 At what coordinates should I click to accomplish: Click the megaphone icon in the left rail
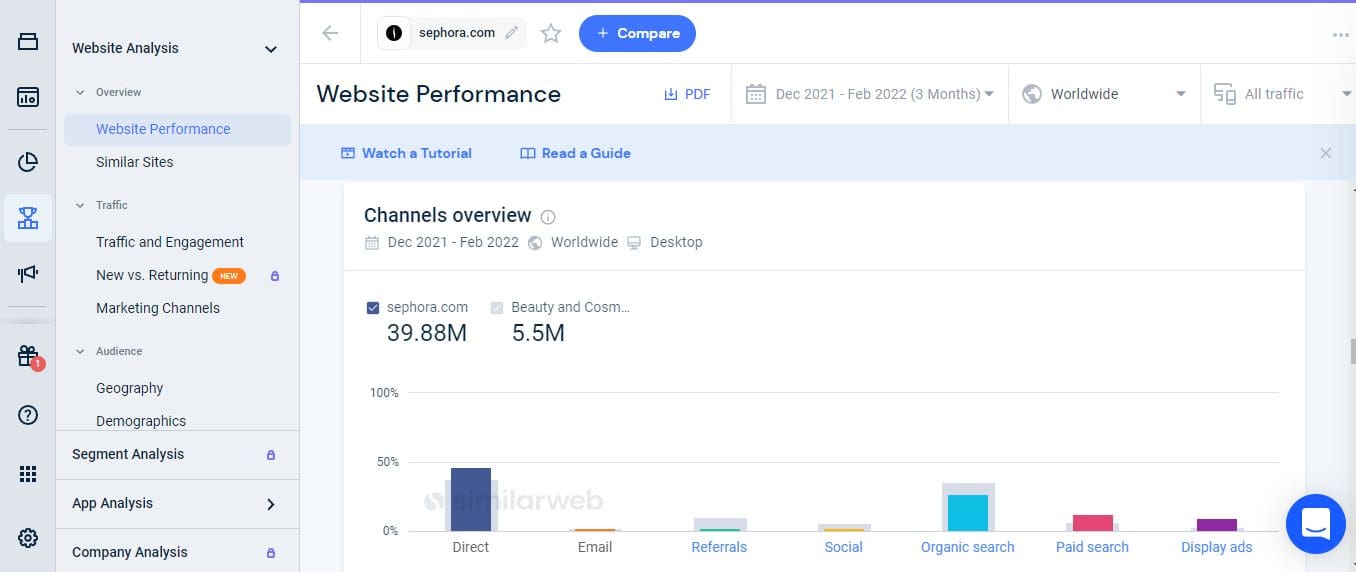point(28,273)
